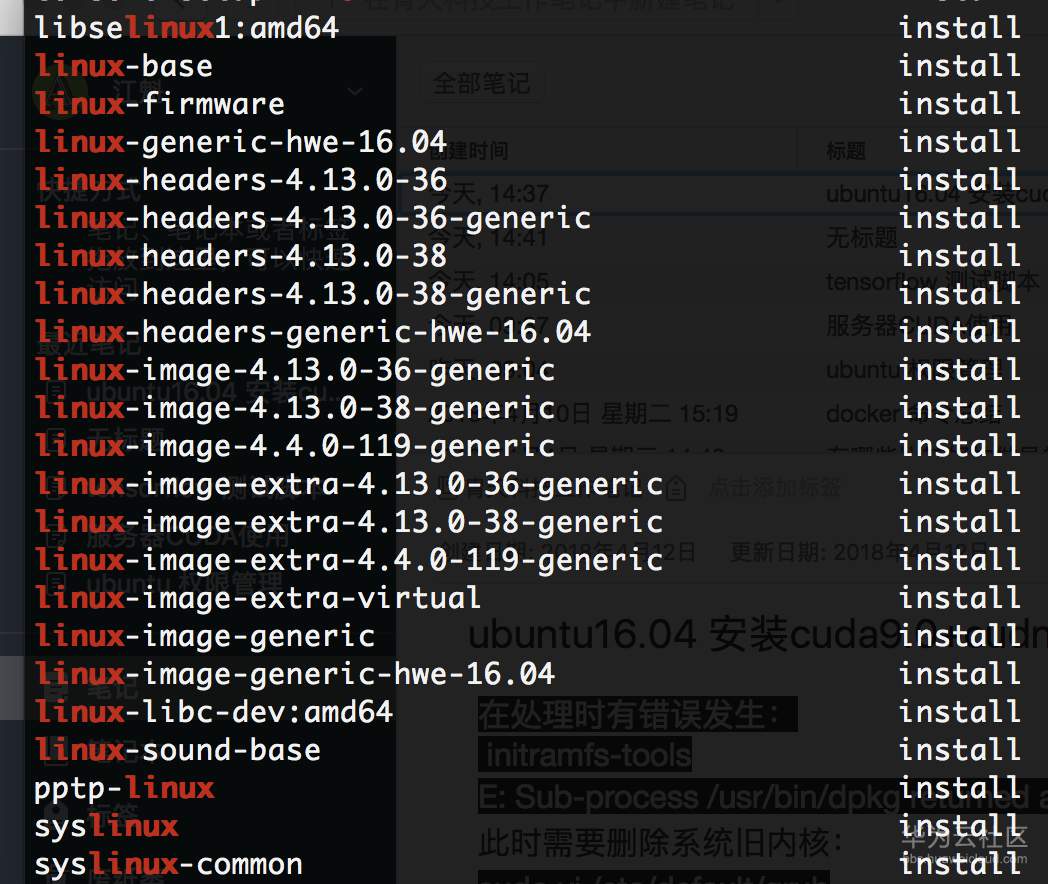Screen dimensions: 1048x884
Task: Click linux-generic-hwe-16.04 in the terminal list
Action: pos(241,142)
